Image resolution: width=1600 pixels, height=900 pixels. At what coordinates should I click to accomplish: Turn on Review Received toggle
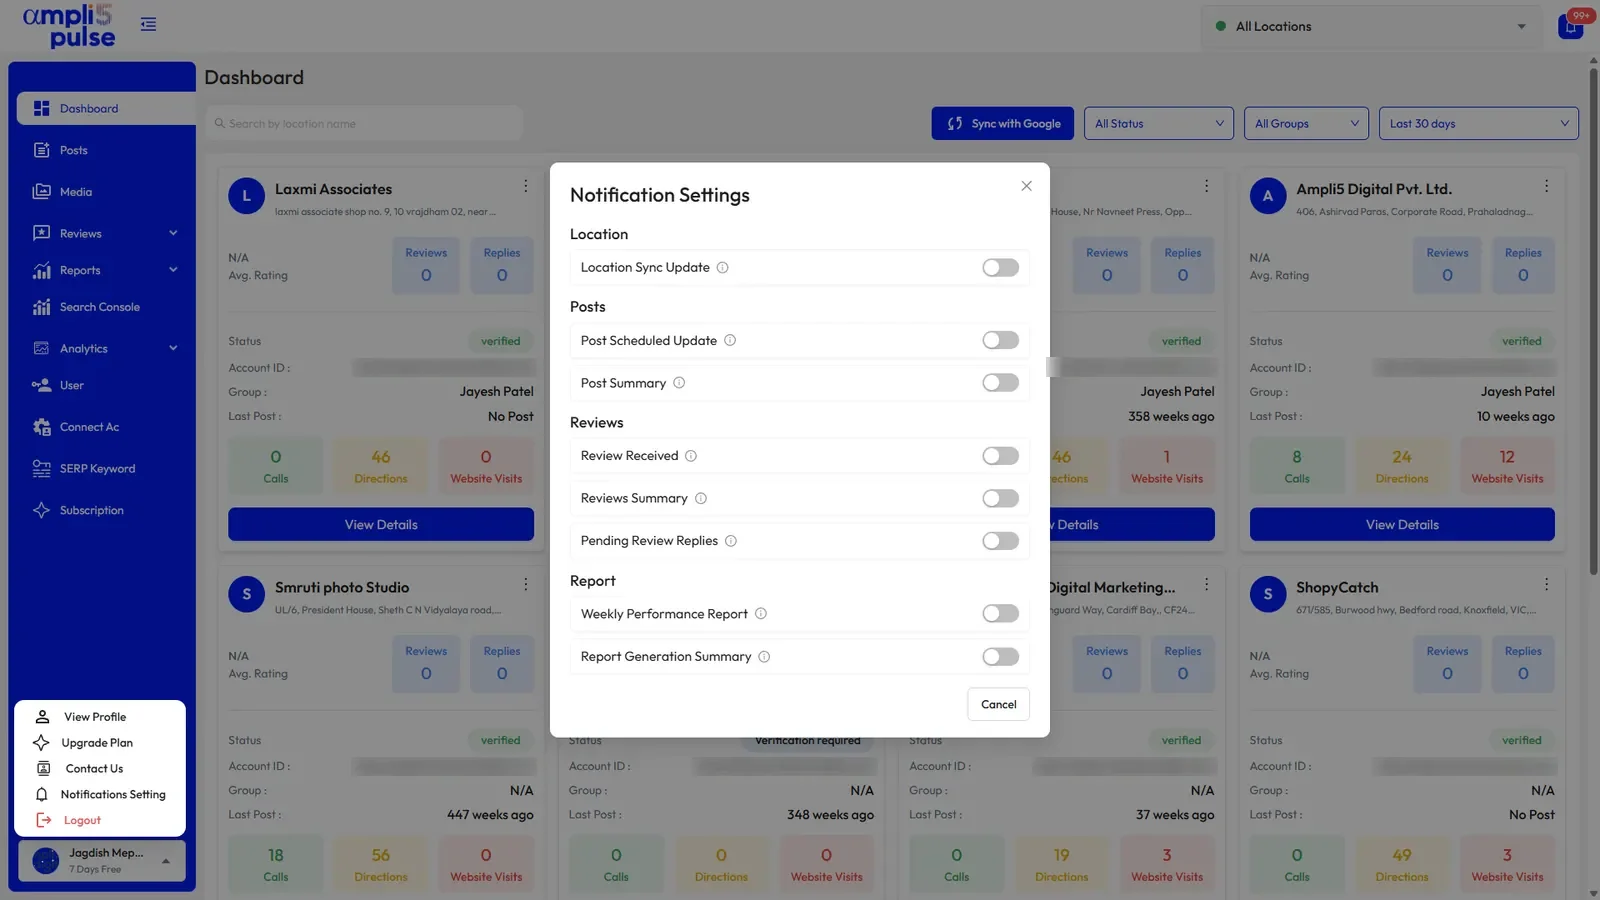[x=1000, y=456]
